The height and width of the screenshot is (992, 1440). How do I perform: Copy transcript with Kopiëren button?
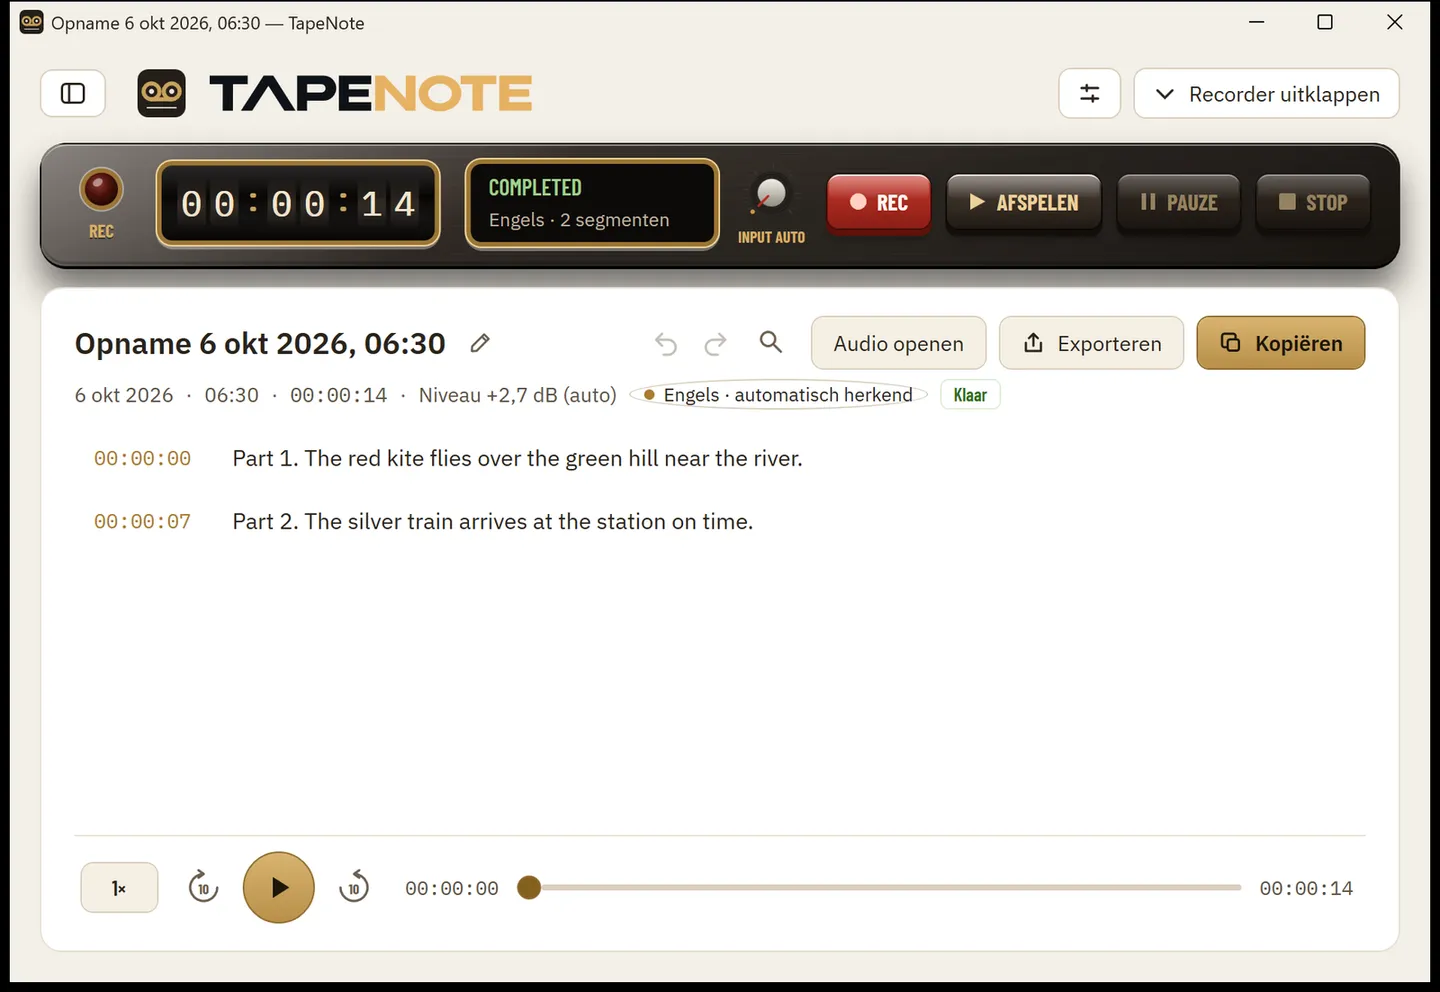click(x=1280, y=343)
